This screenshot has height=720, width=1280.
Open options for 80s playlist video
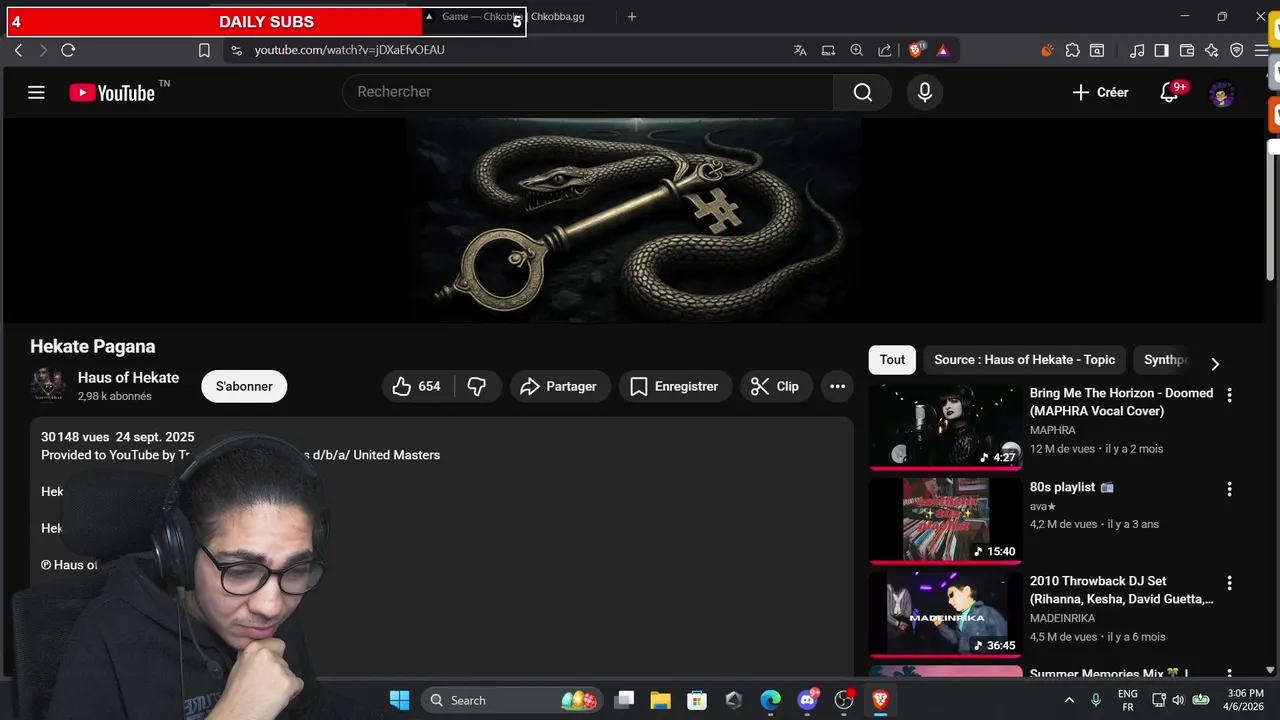coord(1229,489)
